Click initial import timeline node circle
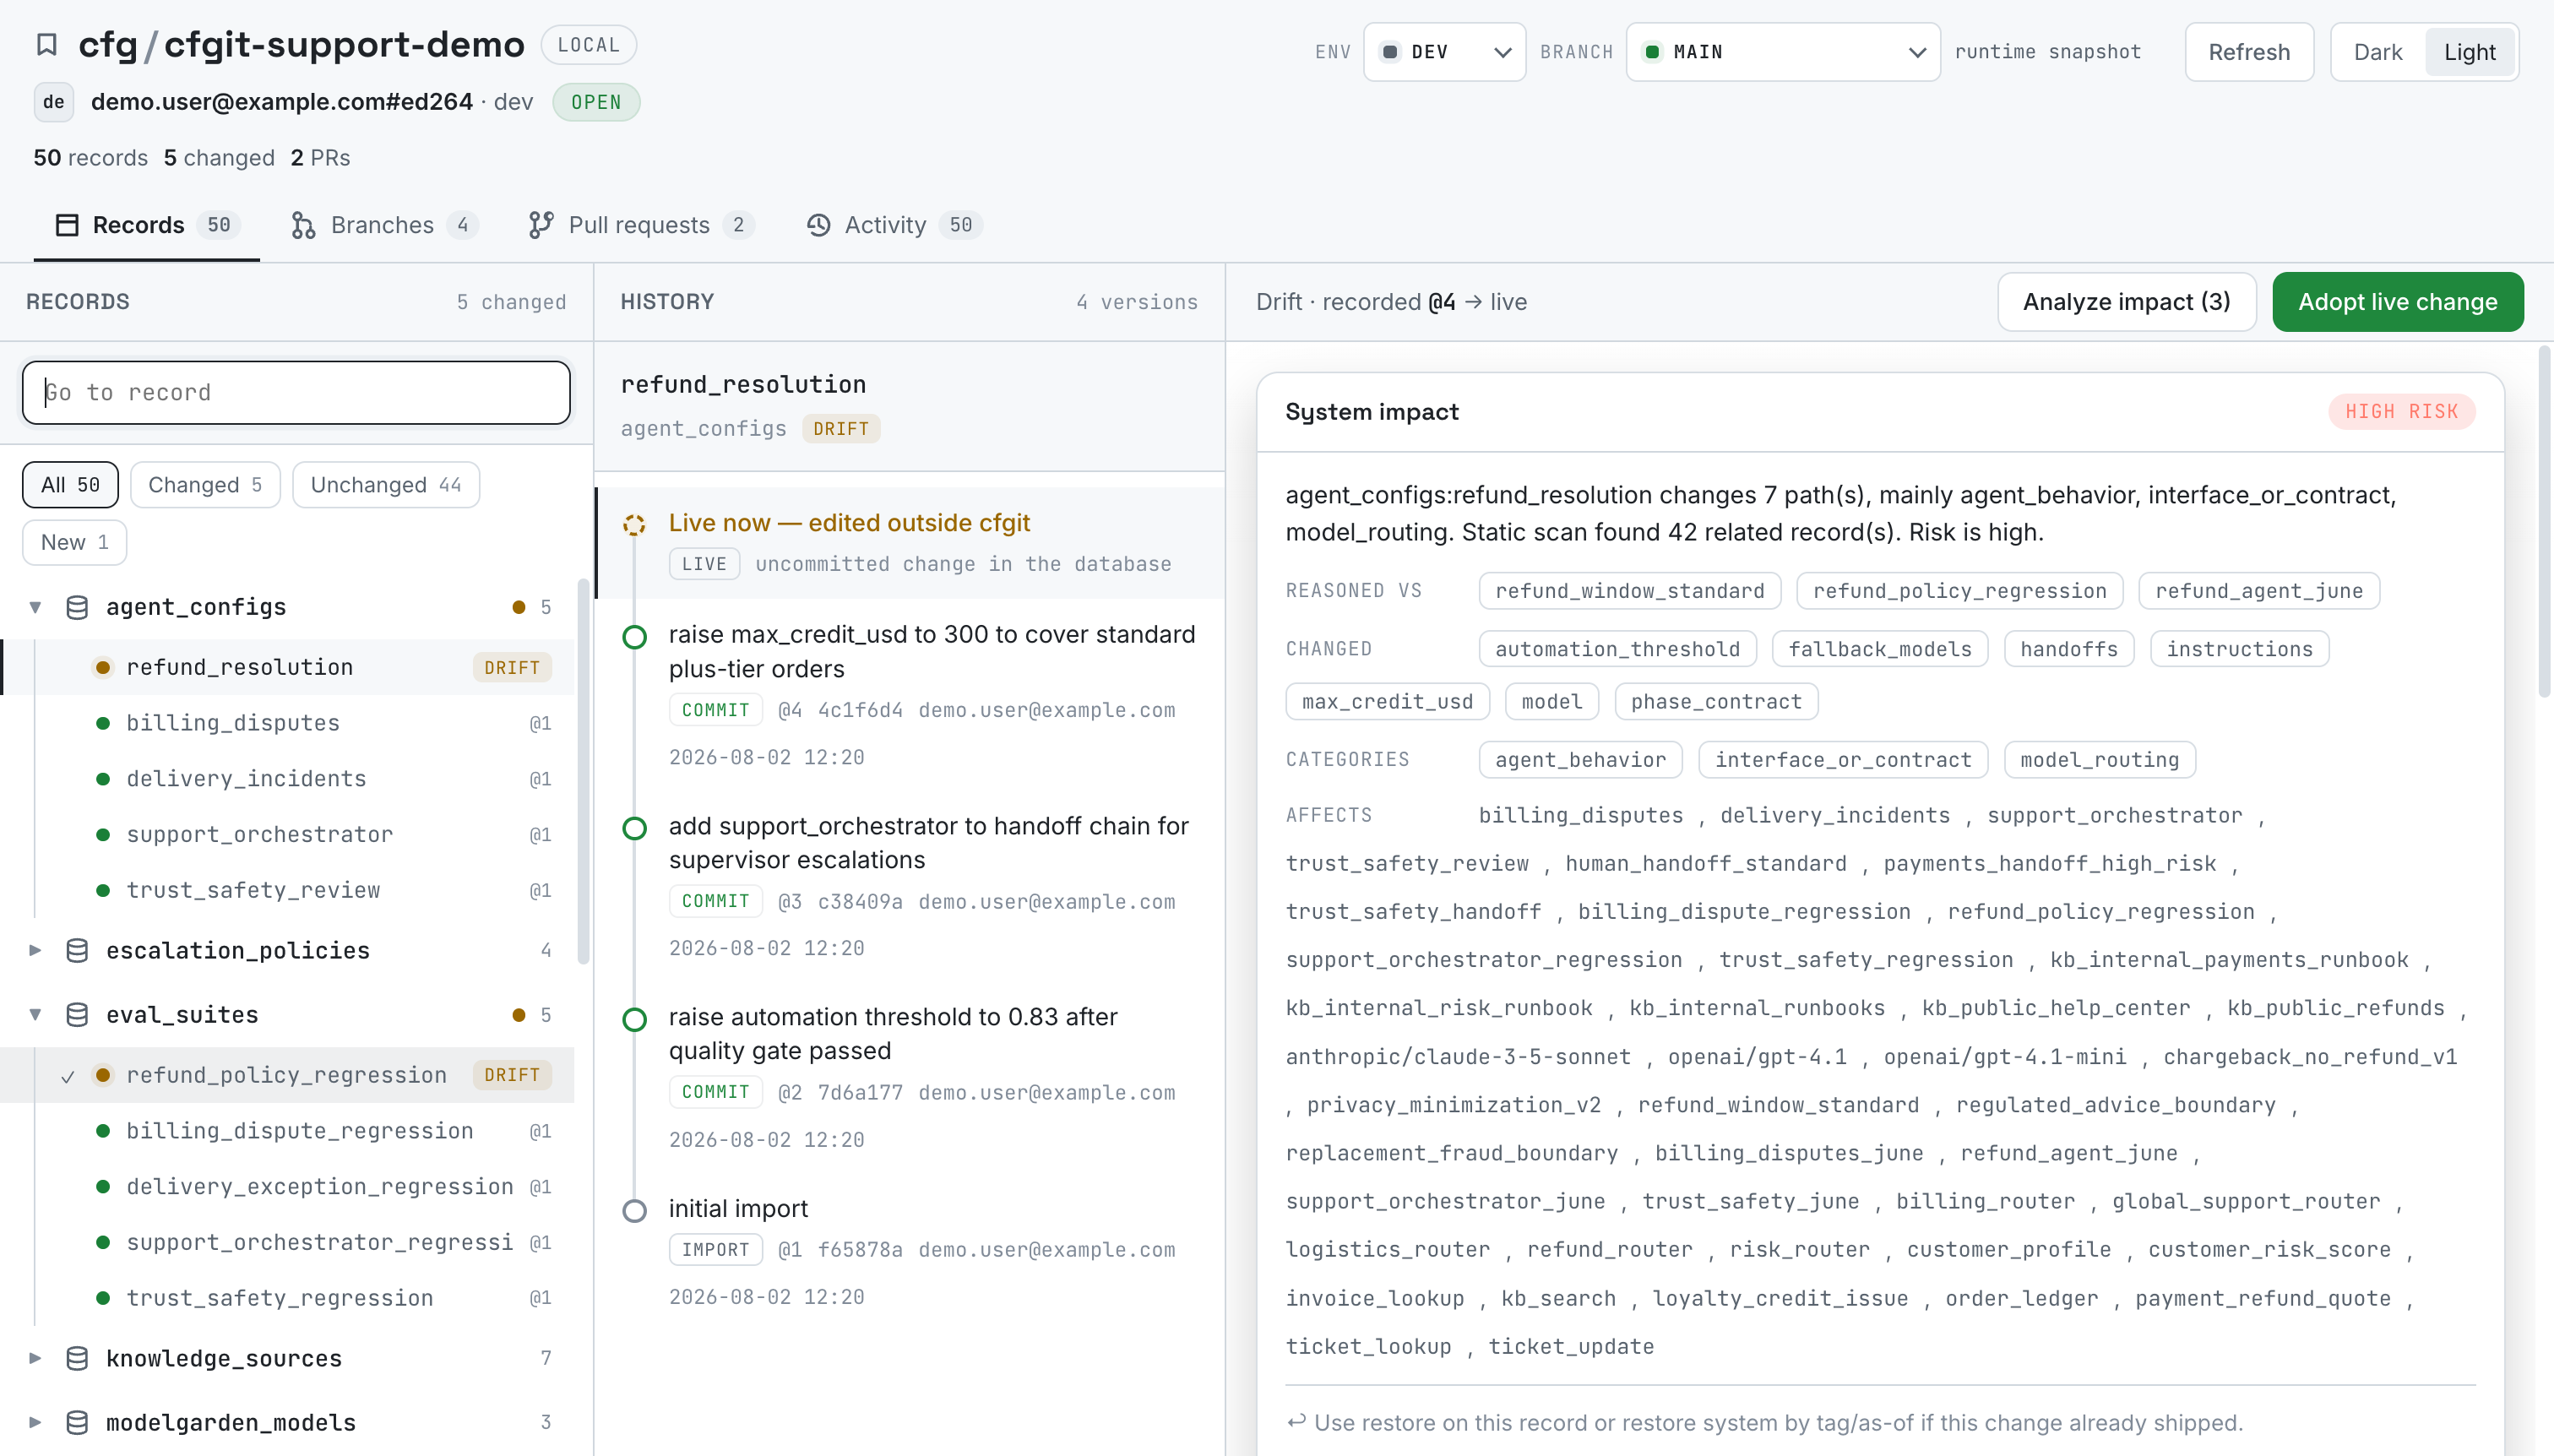 point(634,1211)
